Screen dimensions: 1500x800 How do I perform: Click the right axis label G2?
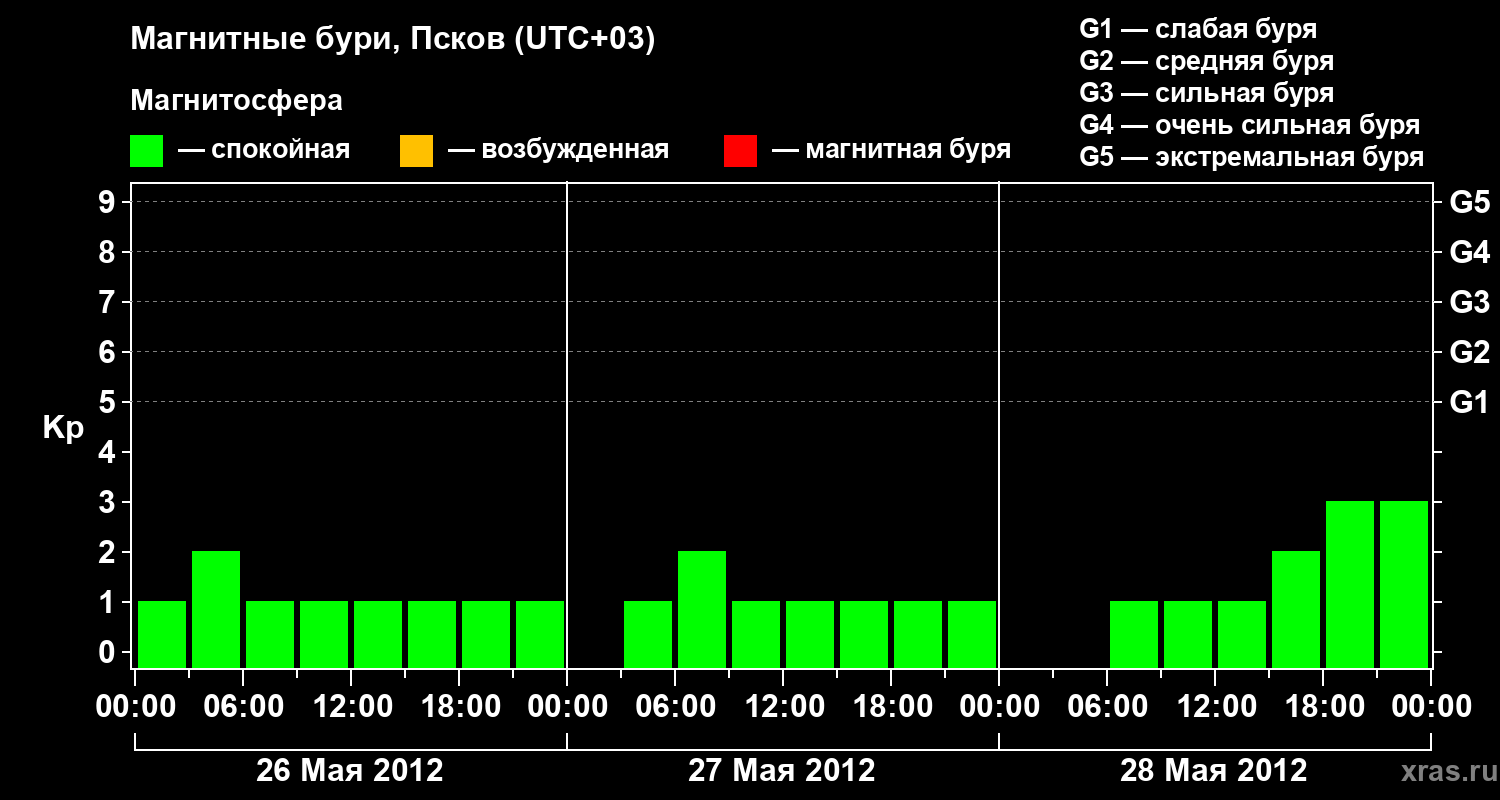[1469, 352]
